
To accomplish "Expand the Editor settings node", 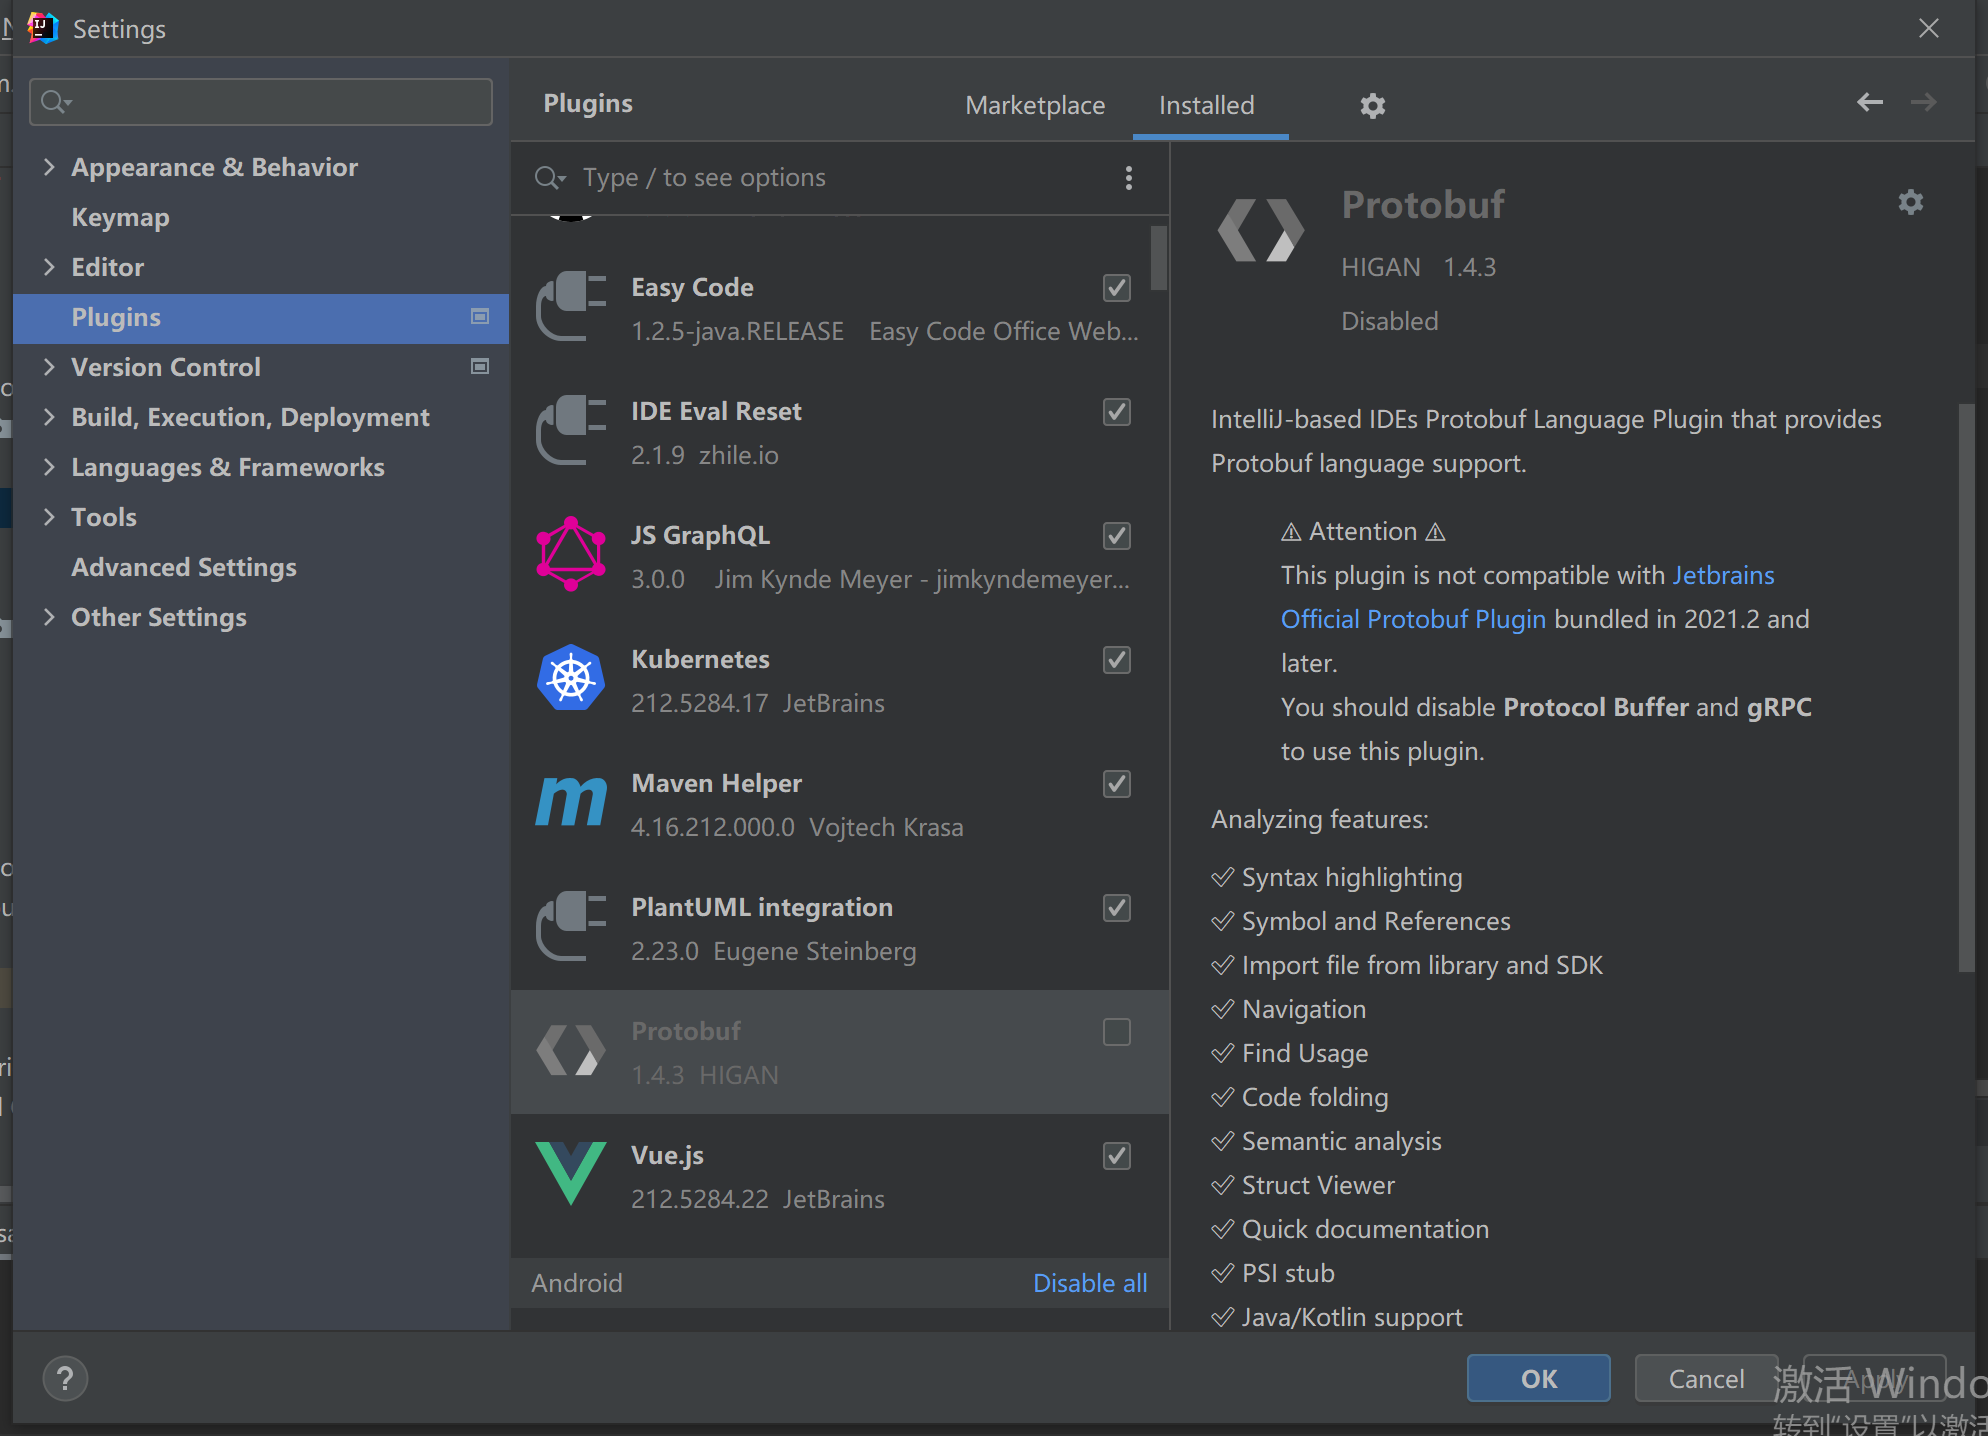I will (49, 267).
